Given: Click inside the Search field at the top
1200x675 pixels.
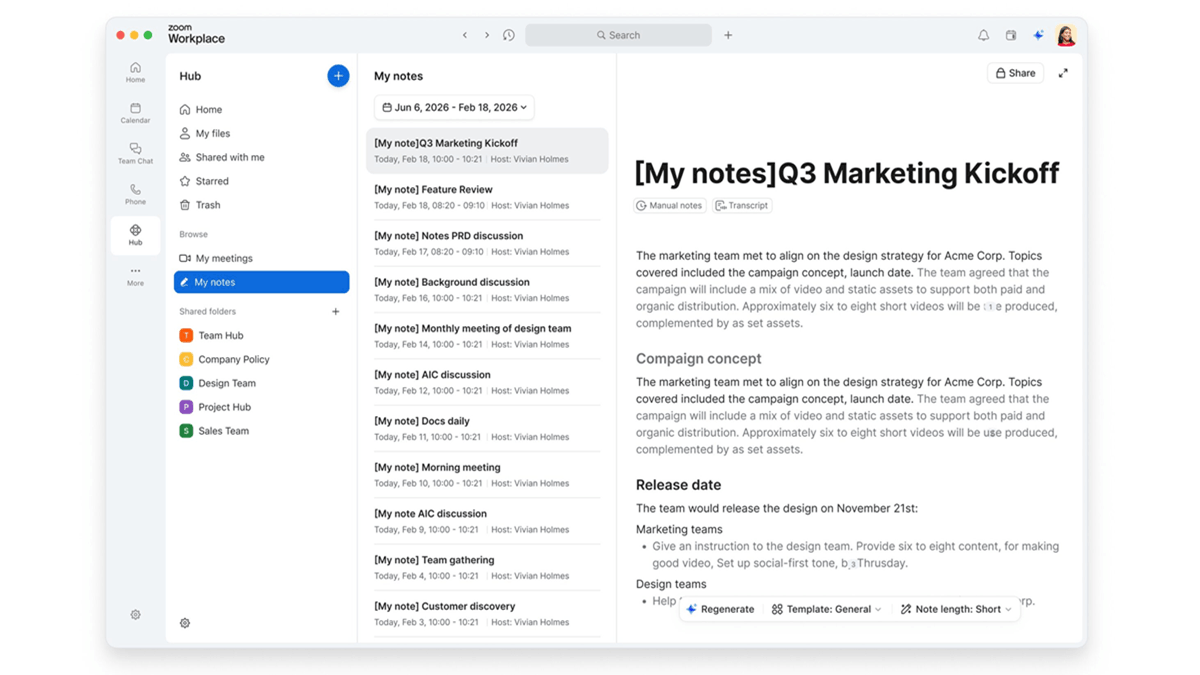Looking at the screenshot, I should (x=618, y=34).
